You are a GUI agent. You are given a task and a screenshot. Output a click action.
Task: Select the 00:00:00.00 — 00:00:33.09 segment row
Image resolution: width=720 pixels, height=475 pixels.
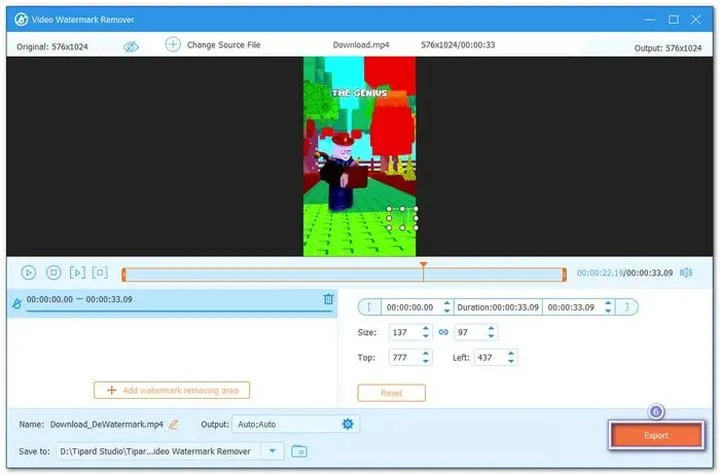click(150, 300)
